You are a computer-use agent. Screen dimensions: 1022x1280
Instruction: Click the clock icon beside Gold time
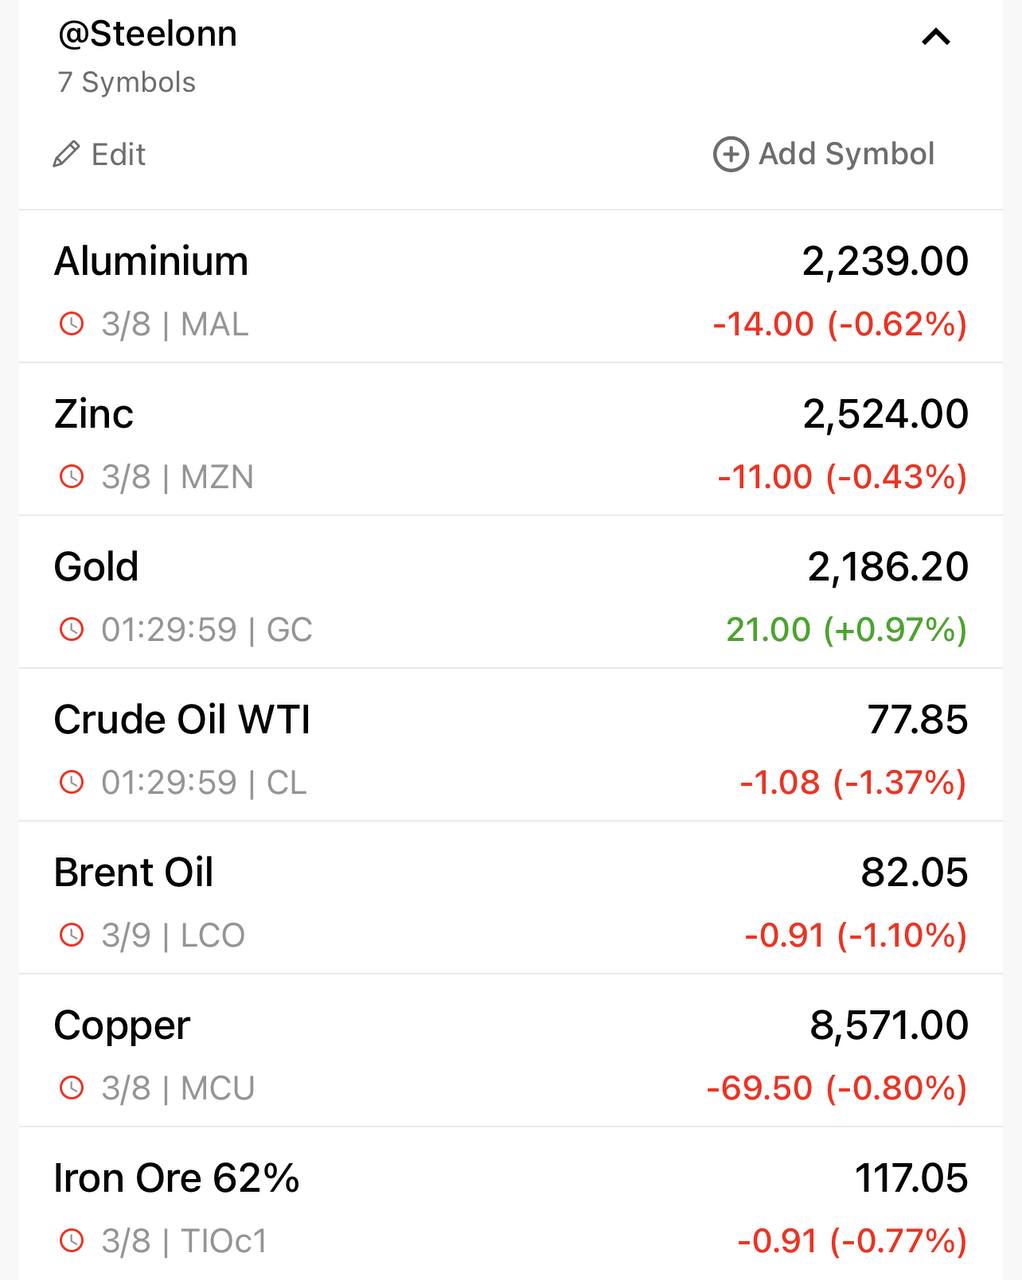click(x=72, y=630)
